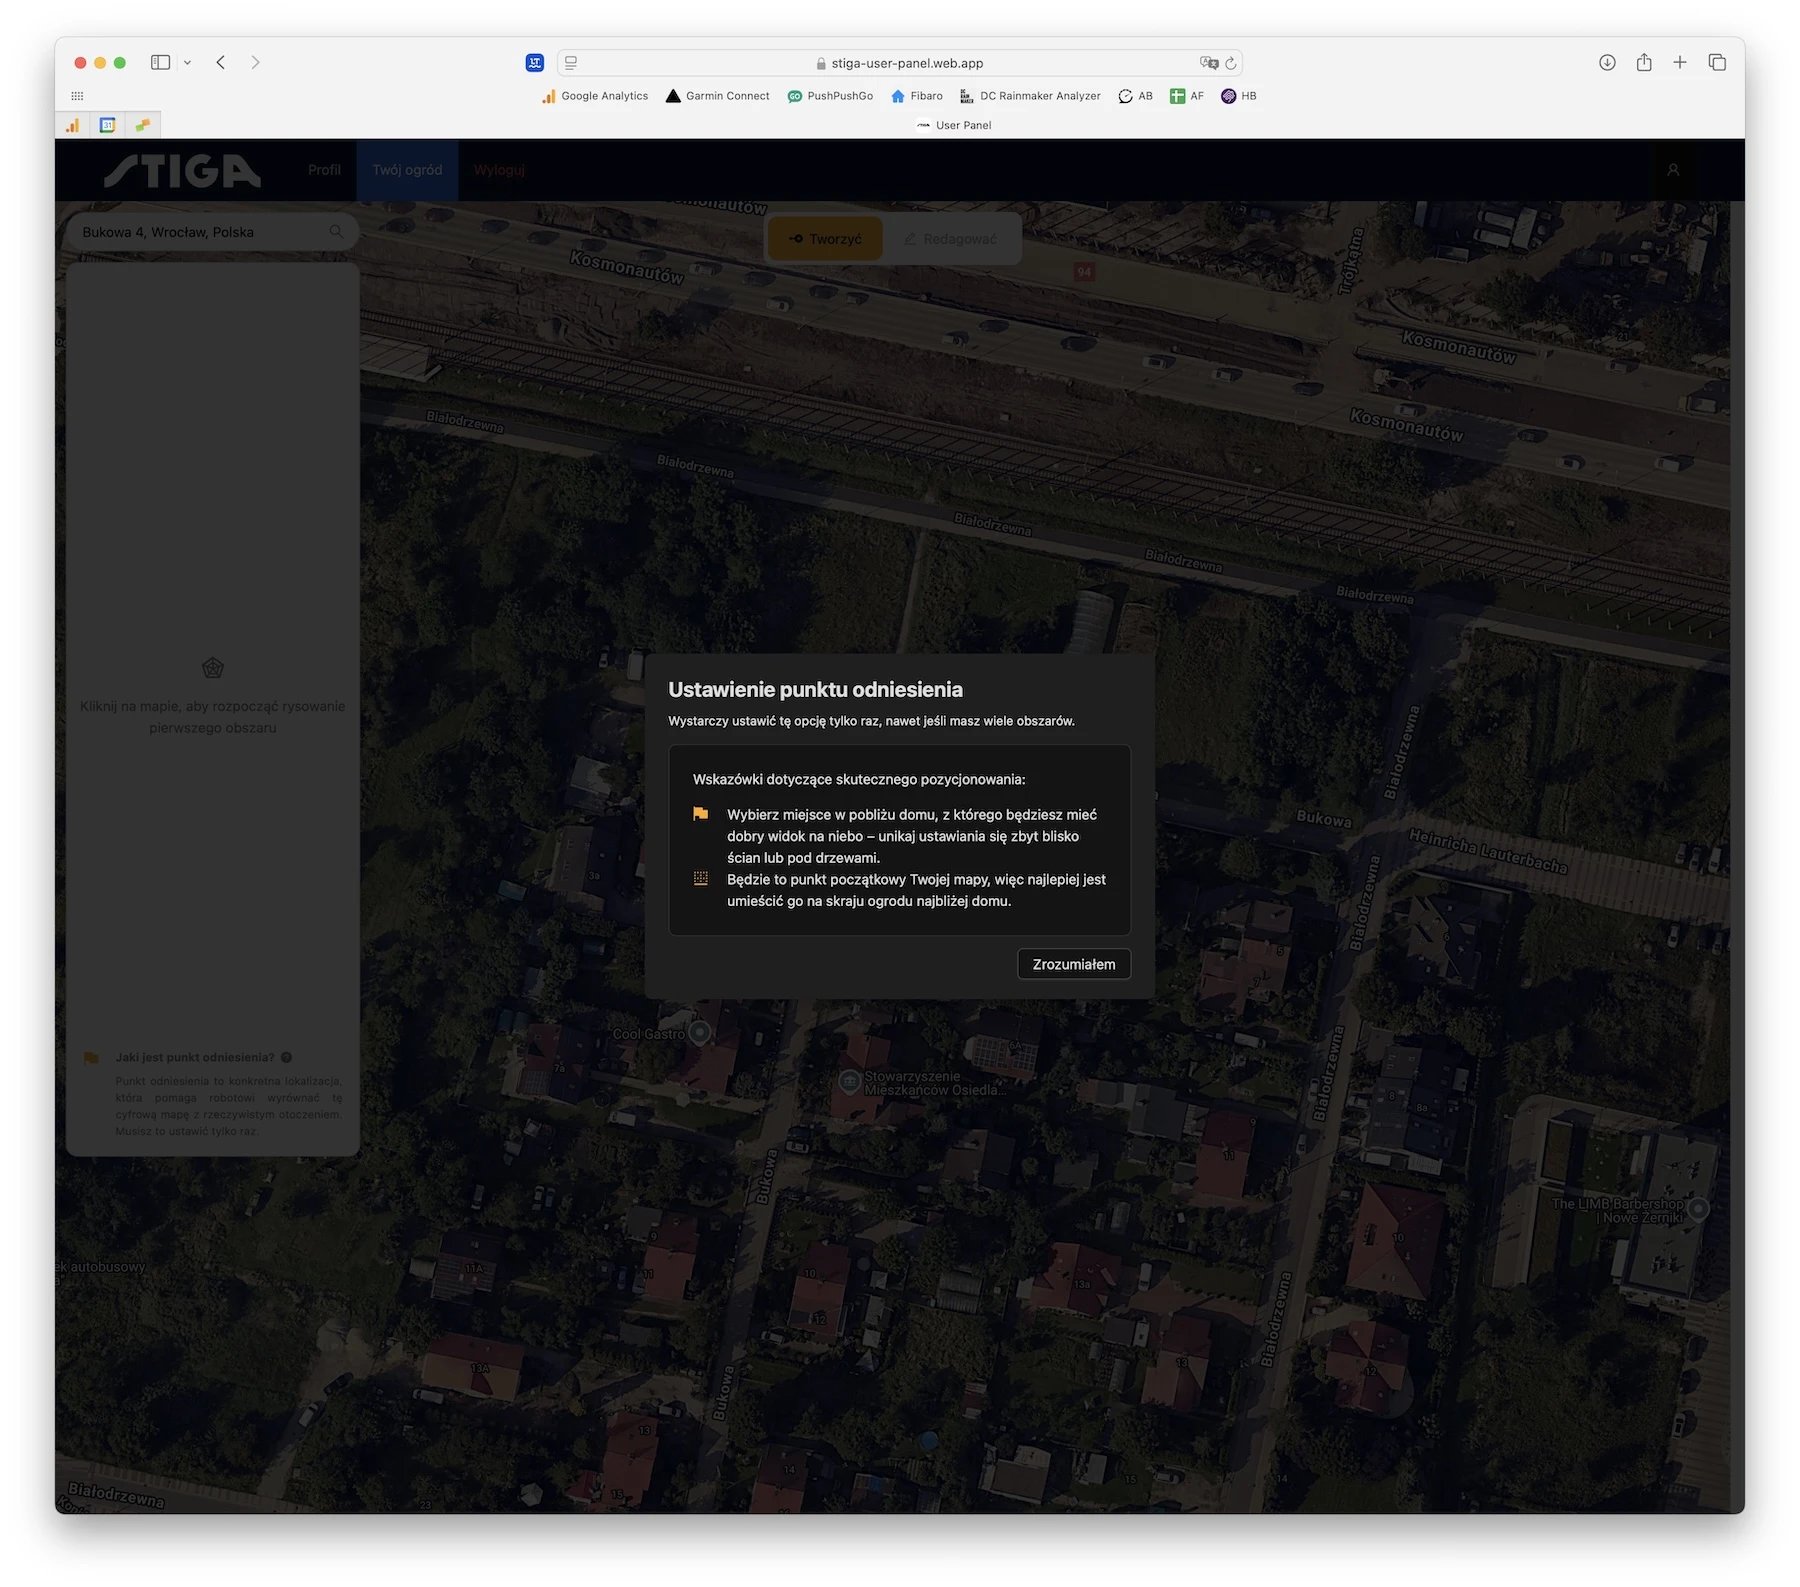Reload the current page
This screenshot has height=1587, width=1800.
pyautogui.click(x=1231, y=63)
